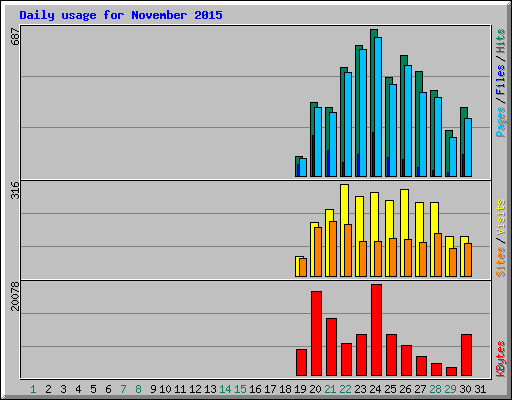Click day 5 on the x-axis
Viewport: 512px width, 400px height.
pos(93,389)
